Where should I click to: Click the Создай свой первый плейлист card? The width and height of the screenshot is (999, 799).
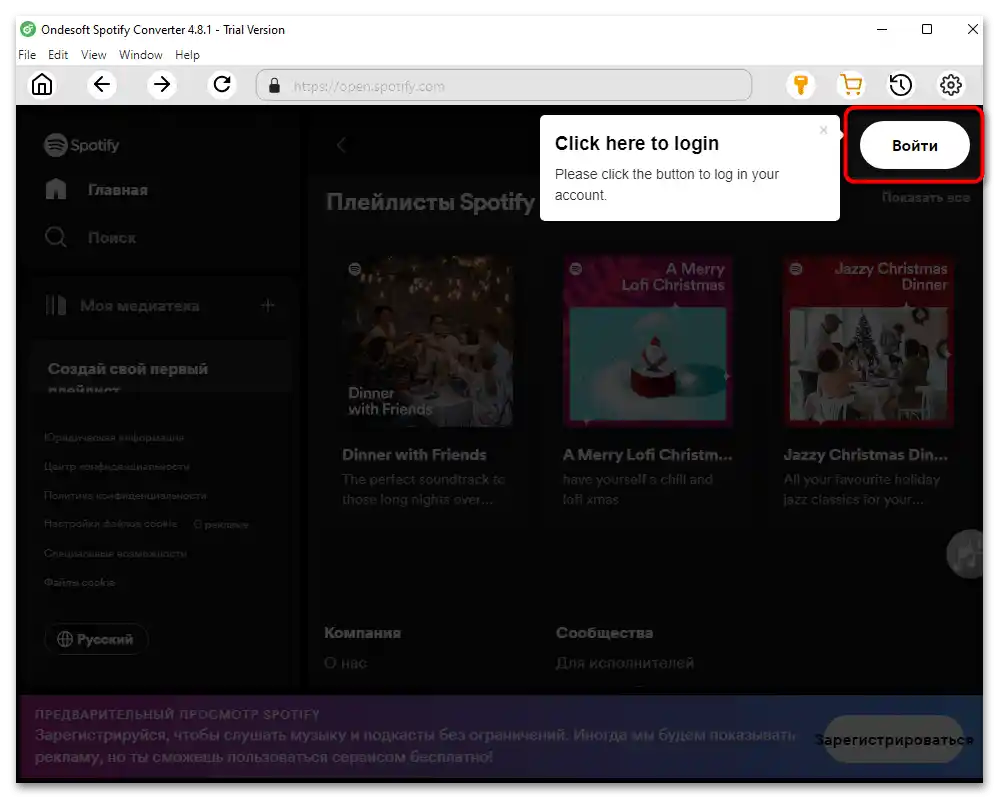161,366
